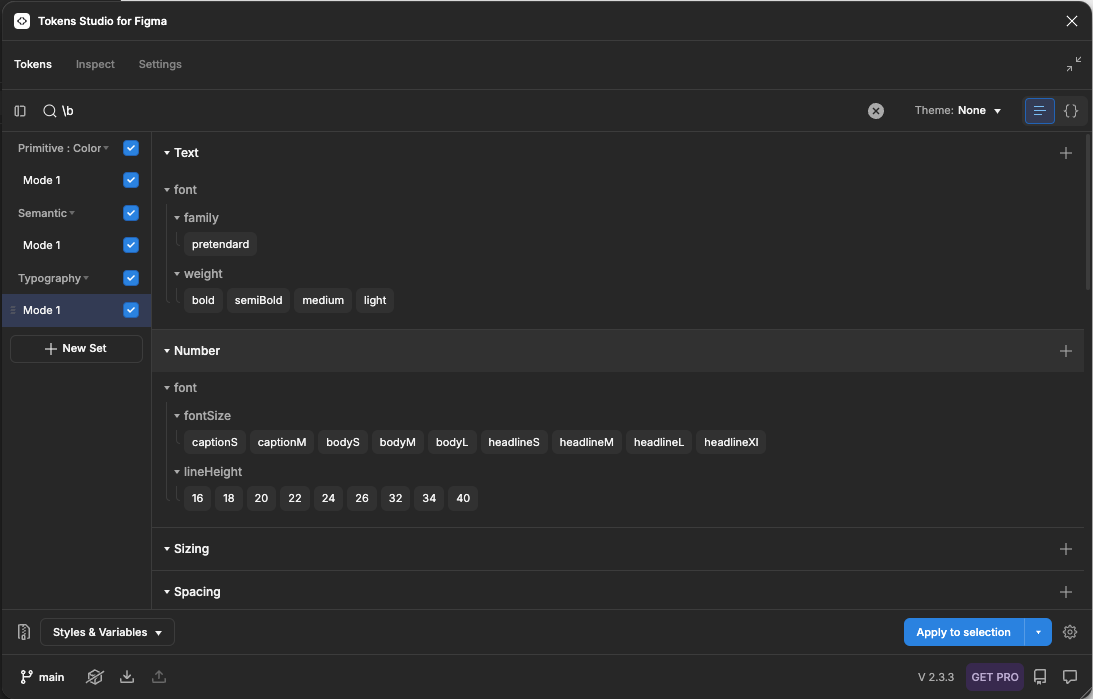Clear the search field with the X icon
1093x699 pixels.
pos(876,111)
